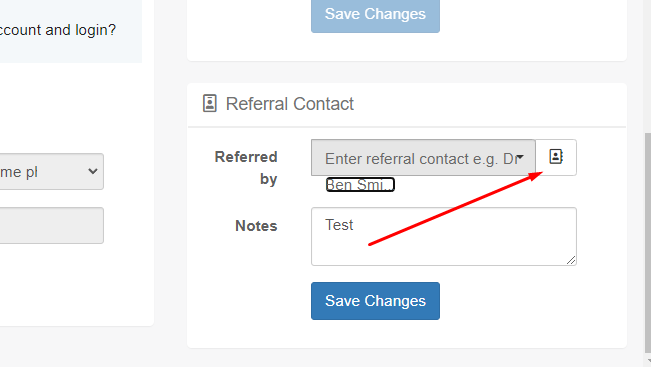Image resolution: width=651 pixels, height=367 pixels.
Task: Click the scrollbar track above the thumb
Action: click(x=648, y=66)
